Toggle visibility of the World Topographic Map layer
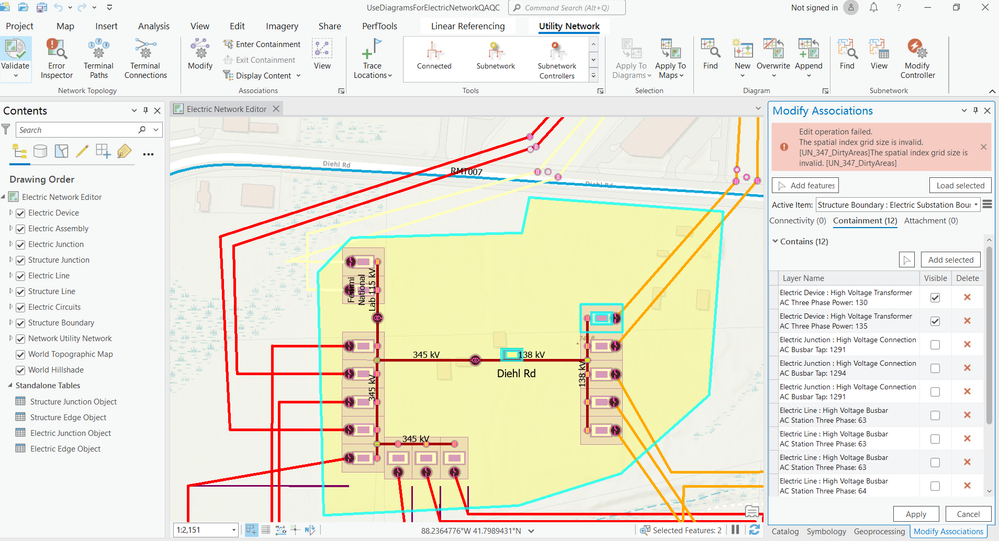This screenshot has height=541, width=999. point(20,354)
